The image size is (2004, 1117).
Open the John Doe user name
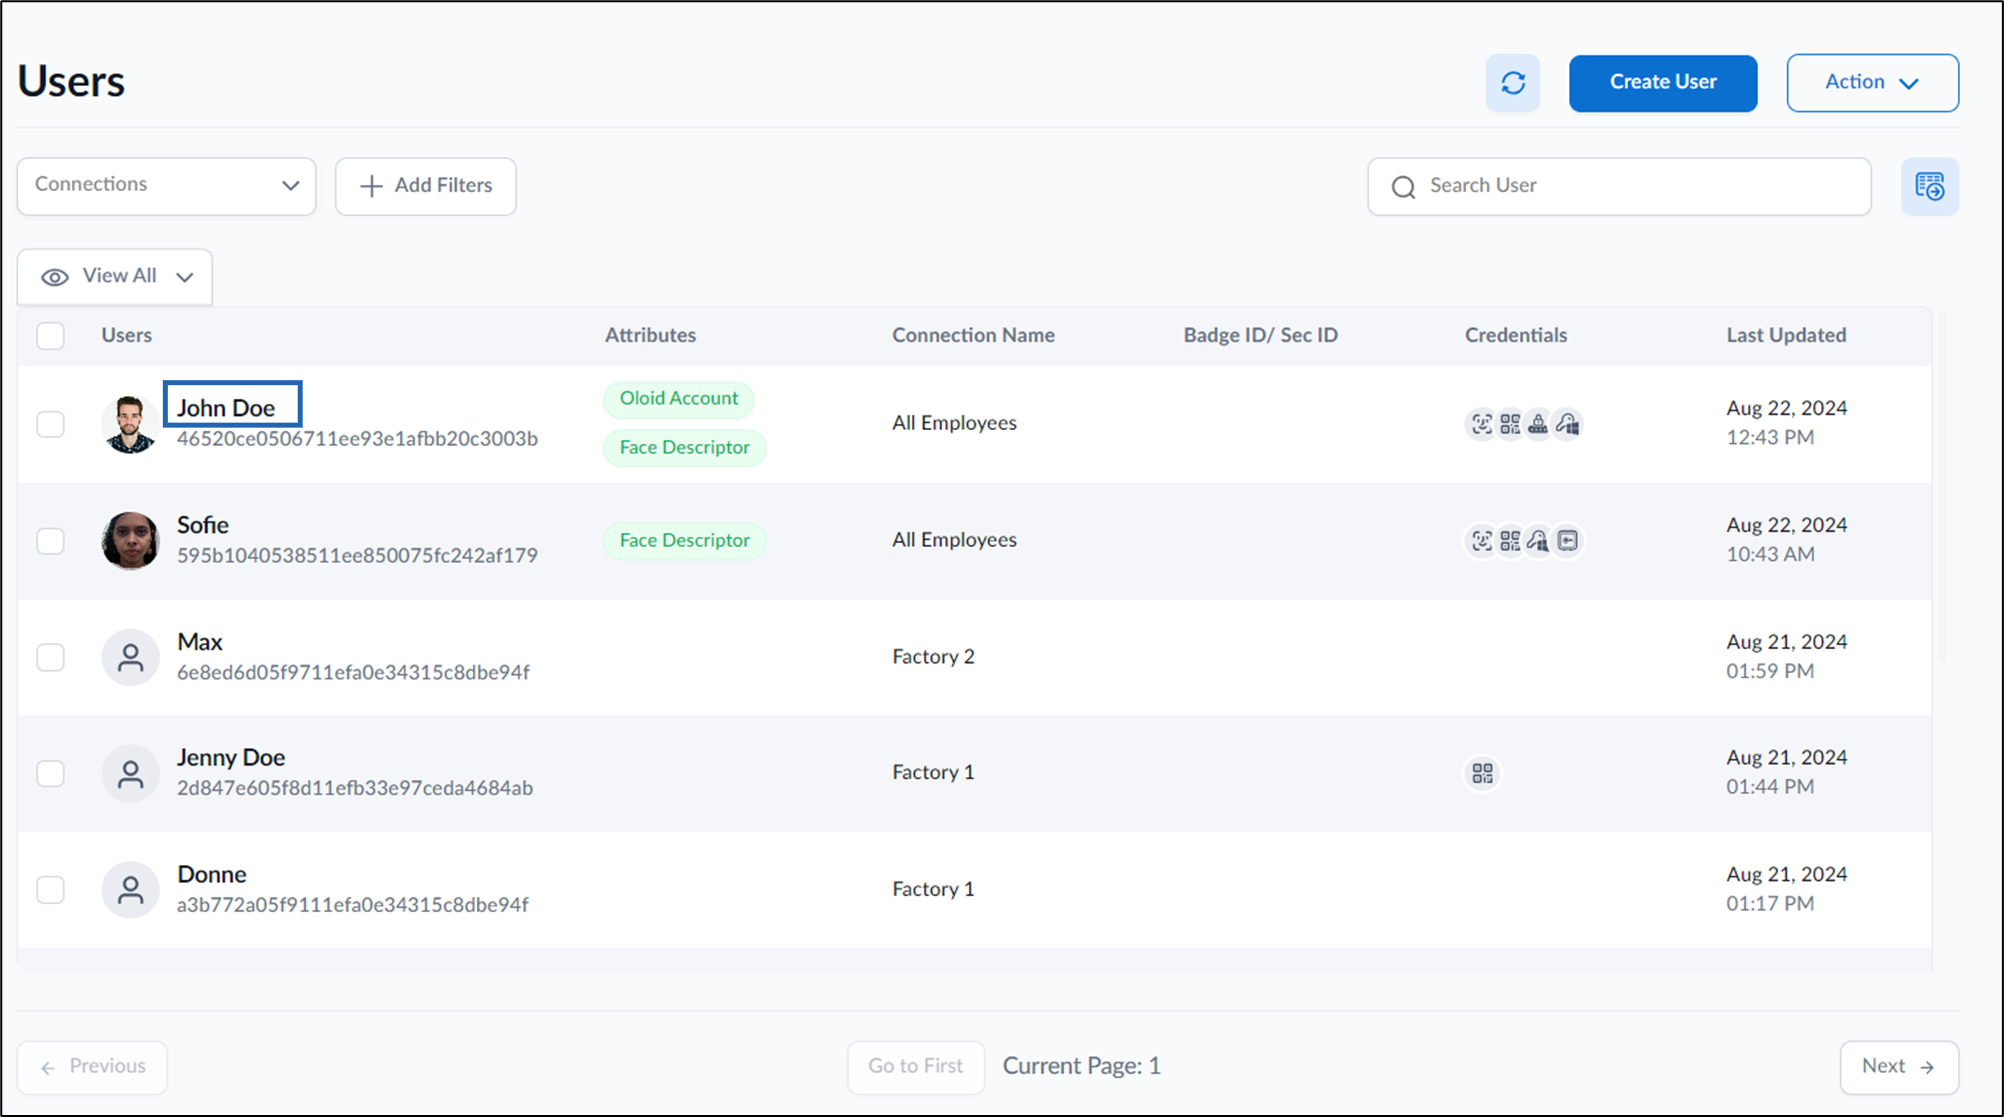[226, 408]
